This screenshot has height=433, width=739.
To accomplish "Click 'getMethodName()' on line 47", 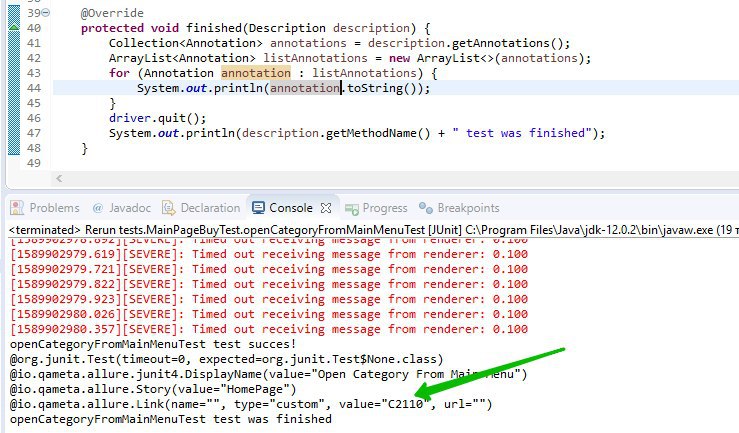I will point(378,133).
